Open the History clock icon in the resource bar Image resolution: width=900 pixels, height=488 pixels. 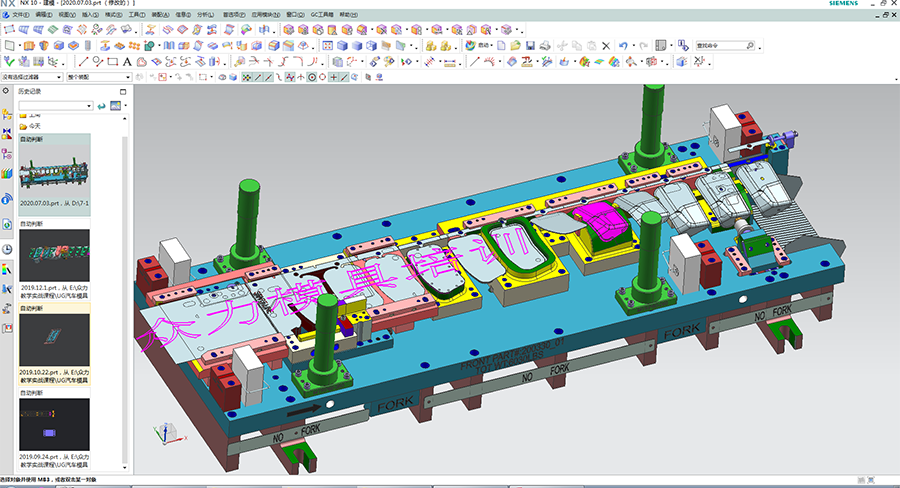7,249
